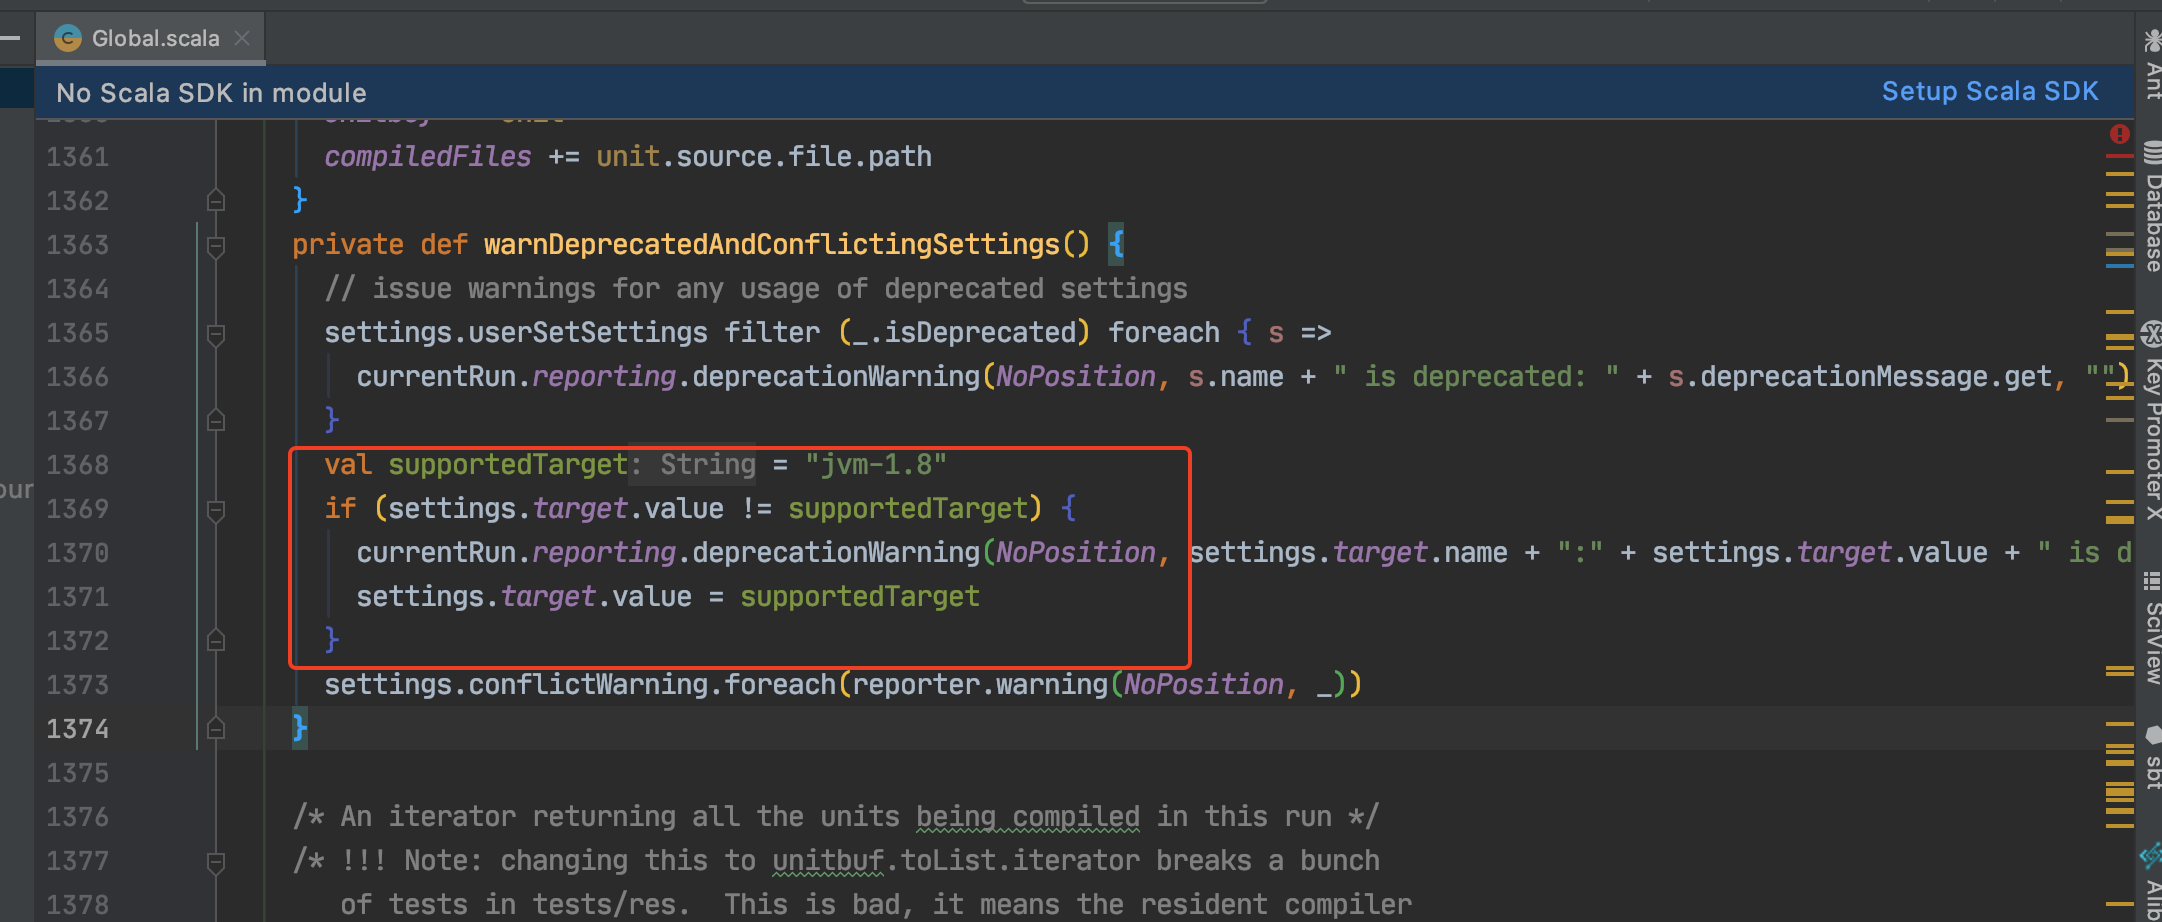2162x922 pixels.
Task: Collapse fold end marker at line 1372
Action: point(215,641)
